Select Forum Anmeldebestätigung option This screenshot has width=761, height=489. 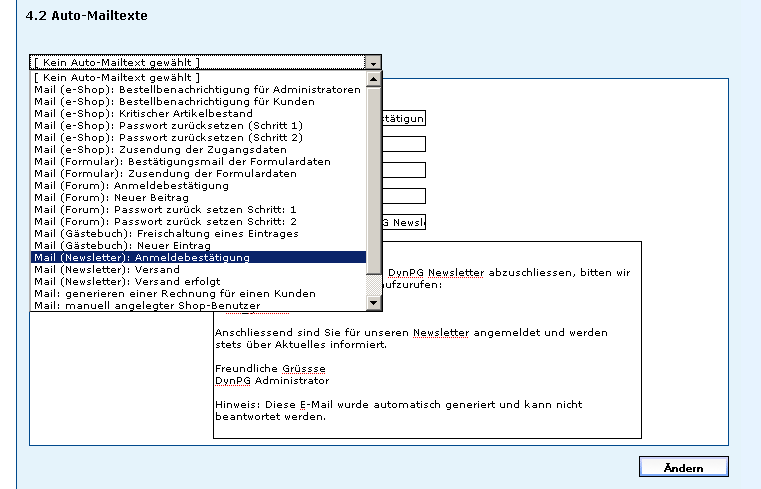[x=131, y=185]
